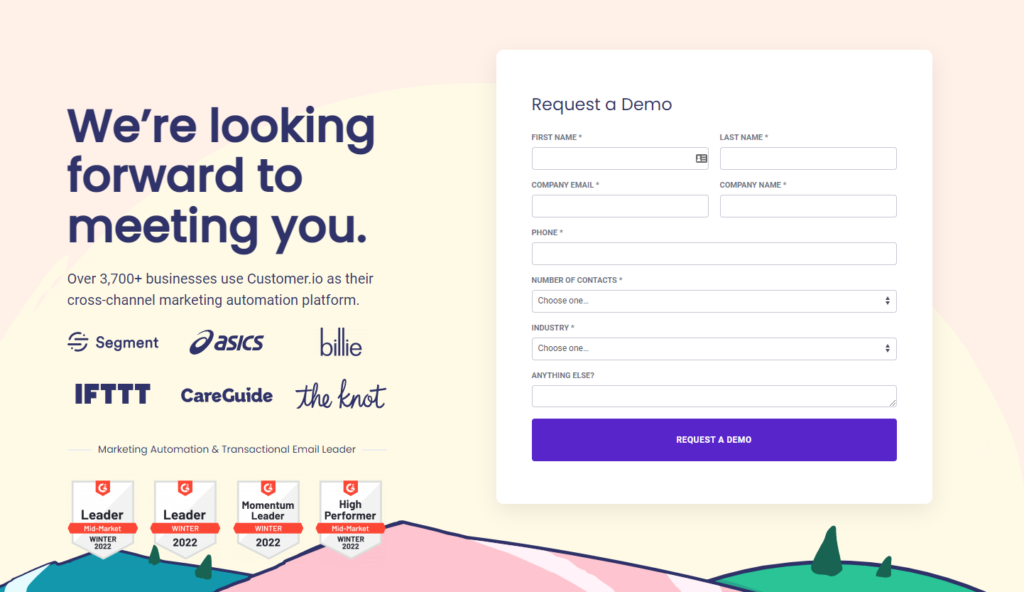This screenshot has width=1024, height=592.
Task: Click the autofill contact card icon
Action: point(701,158)
